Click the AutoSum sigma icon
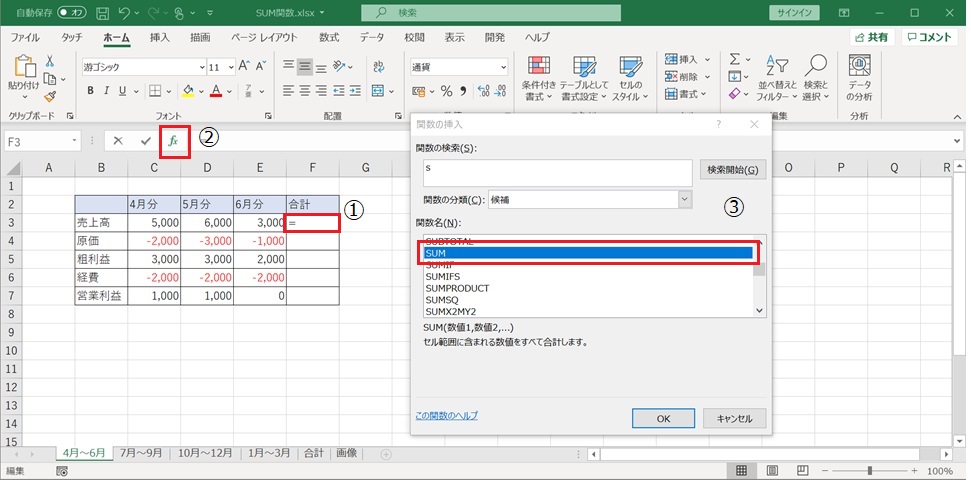Image resolution: width=971 pixels, height=482 pixels. point(735,60)
